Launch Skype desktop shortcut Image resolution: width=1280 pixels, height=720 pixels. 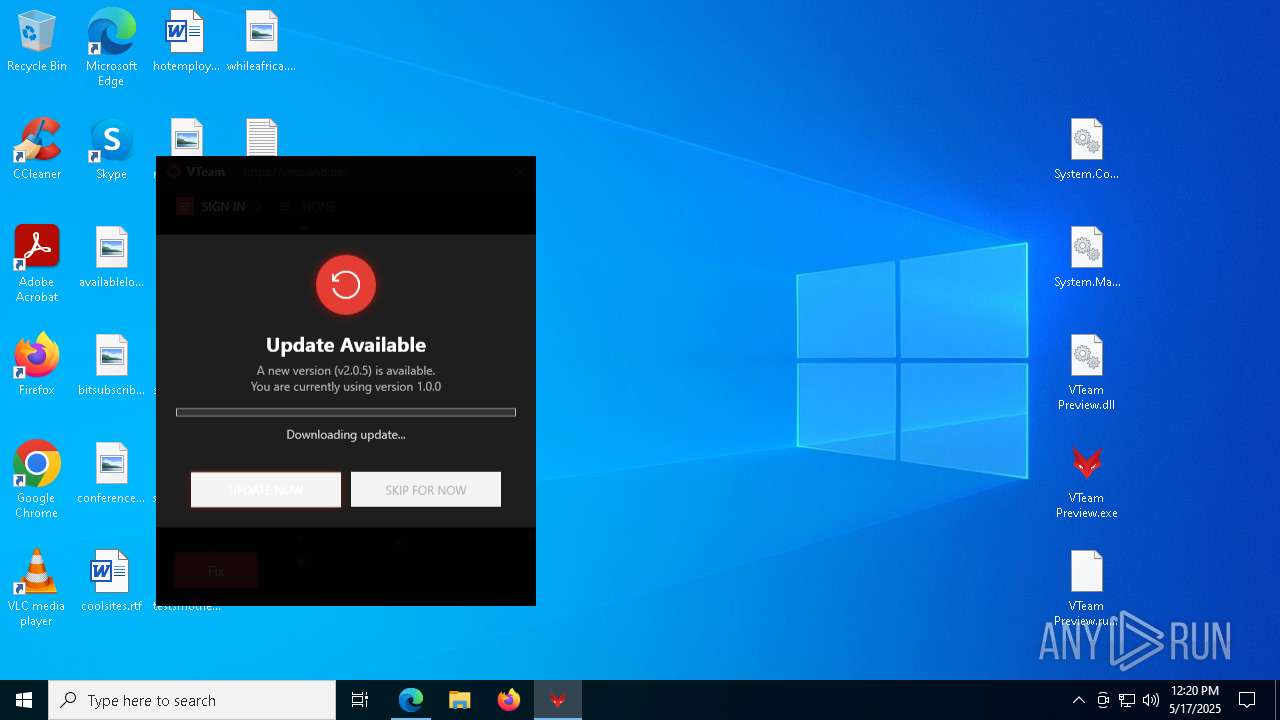coord(111,150)
